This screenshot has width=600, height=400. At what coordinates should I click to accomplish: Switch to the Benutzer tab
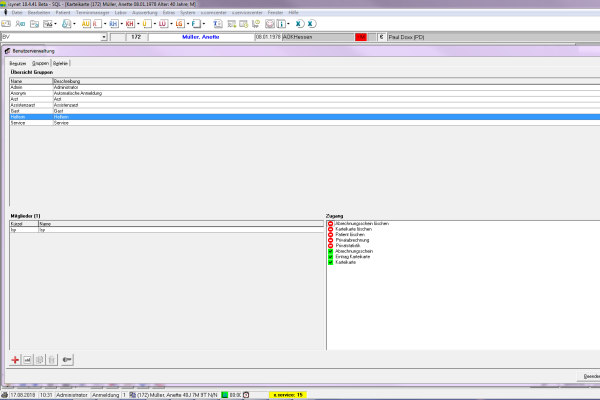pos(18,63)
